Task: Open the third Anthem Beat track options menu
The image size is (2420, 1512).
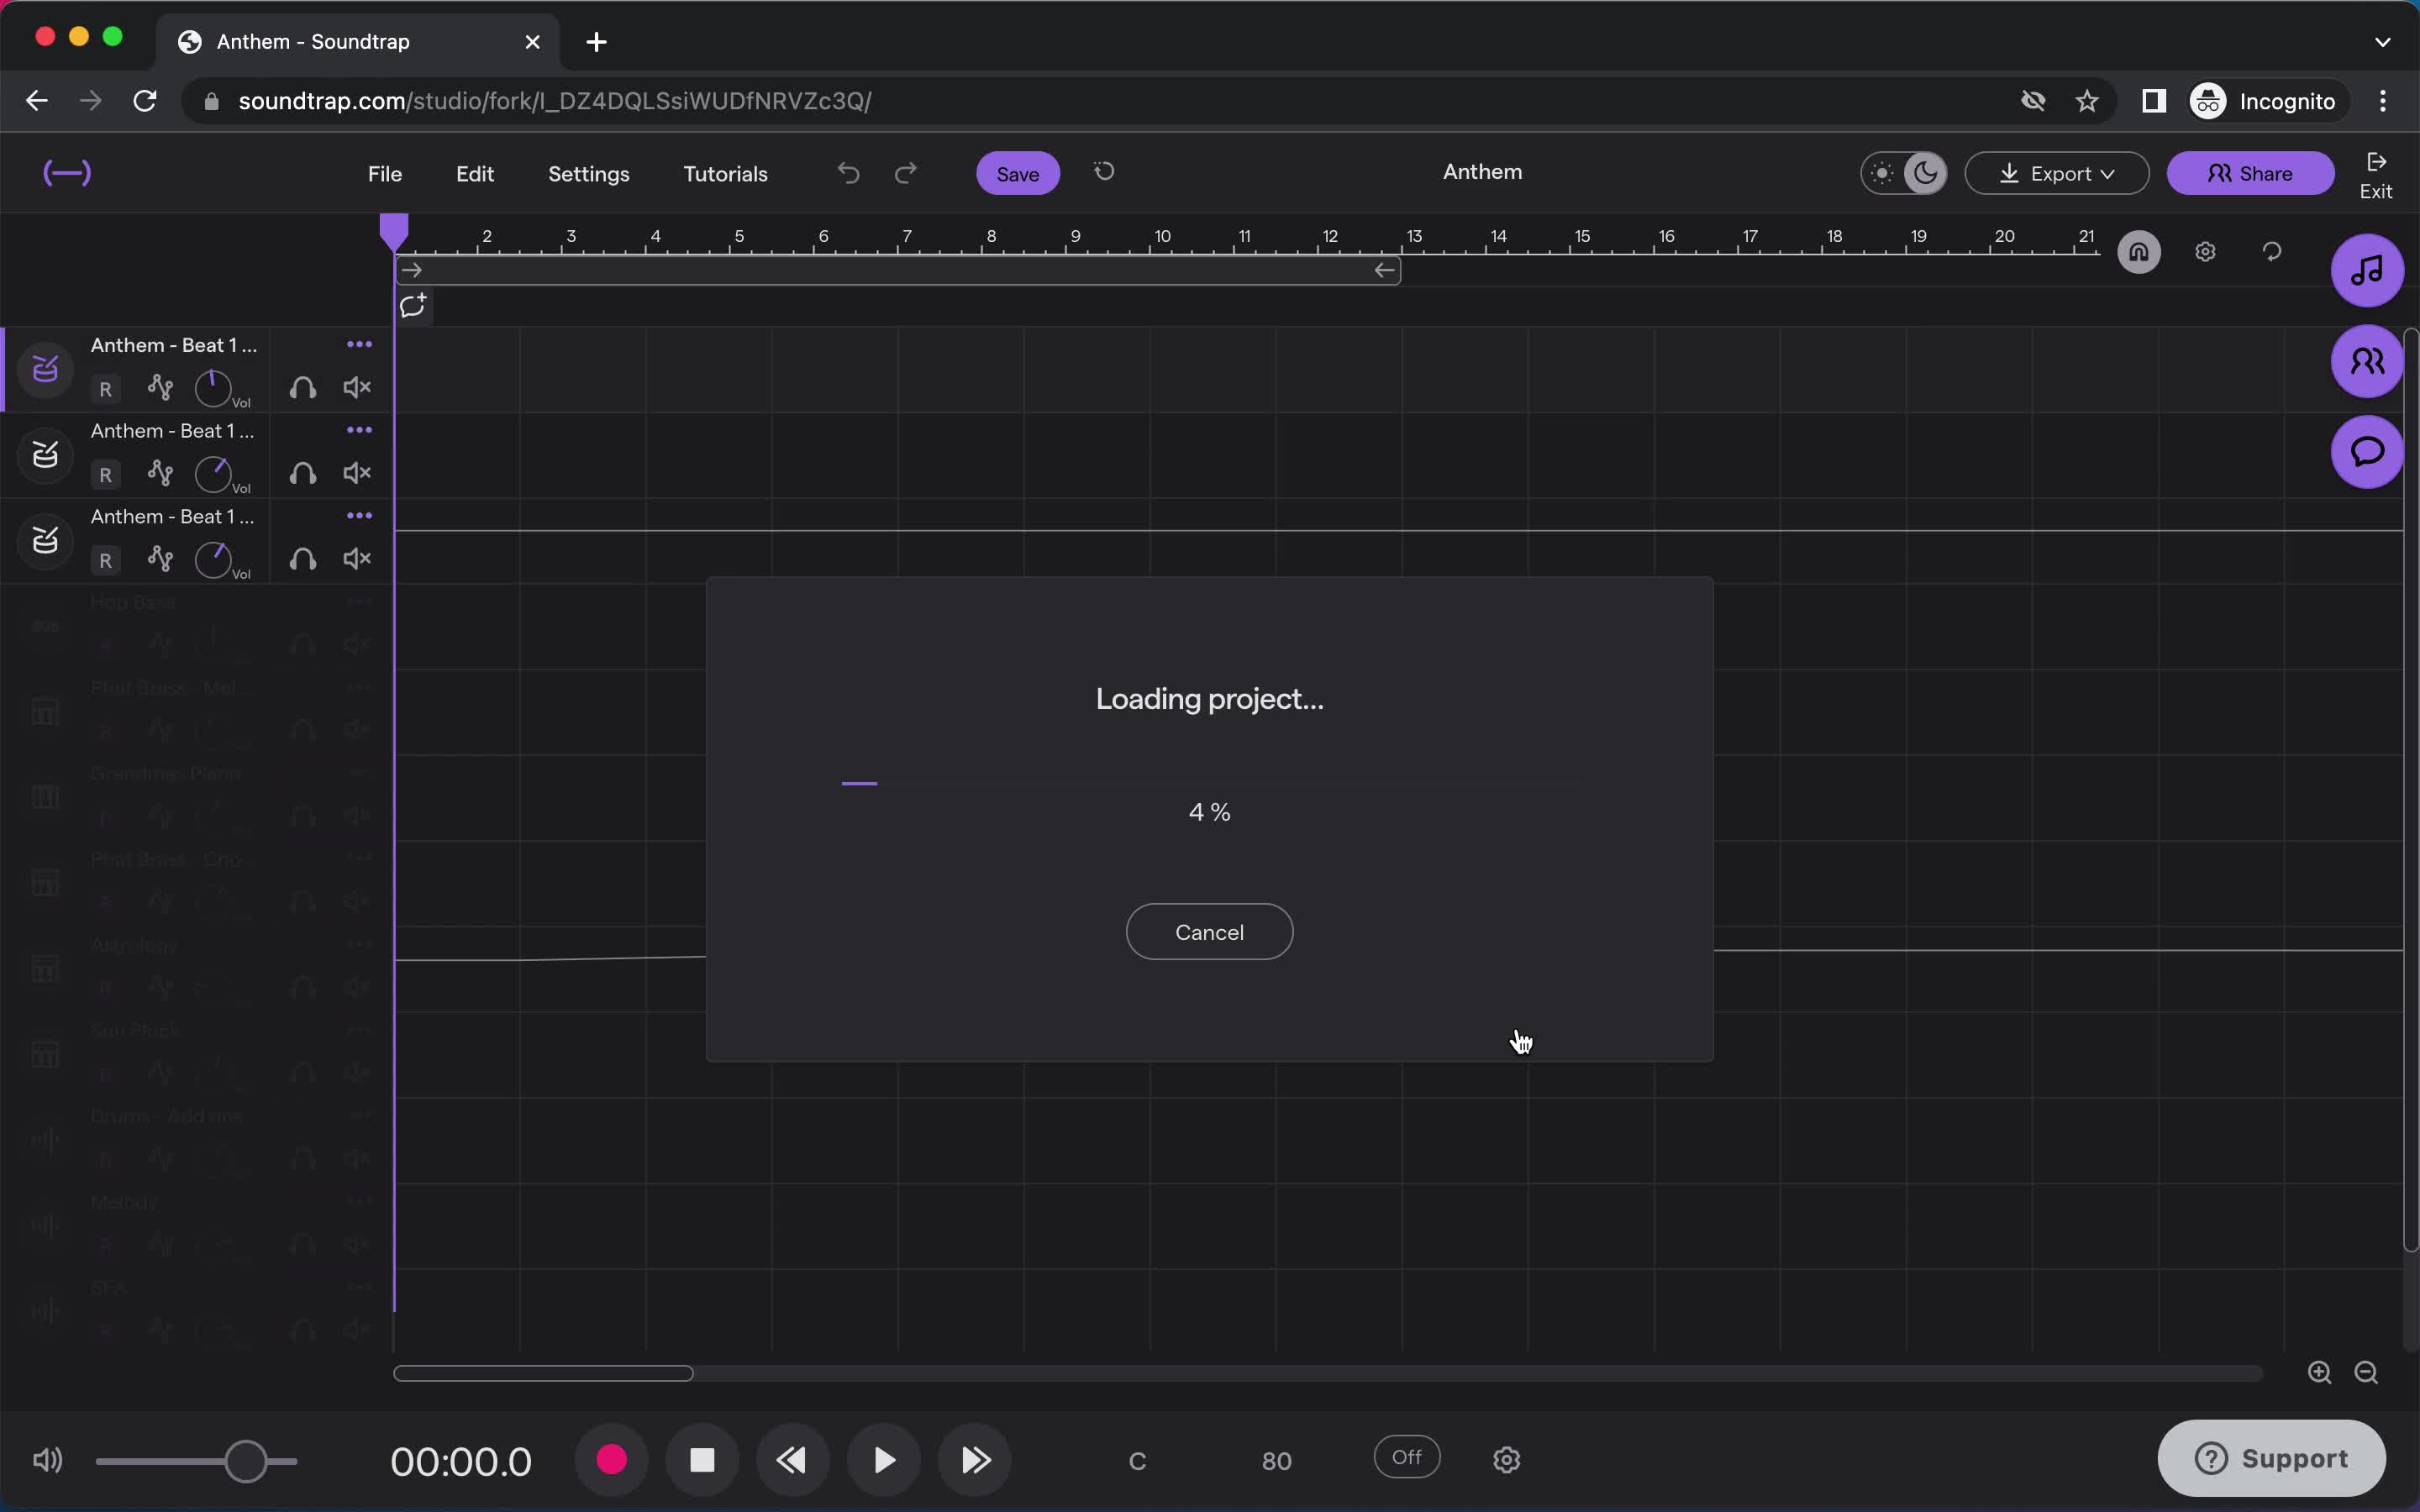Action: (359, 517)
